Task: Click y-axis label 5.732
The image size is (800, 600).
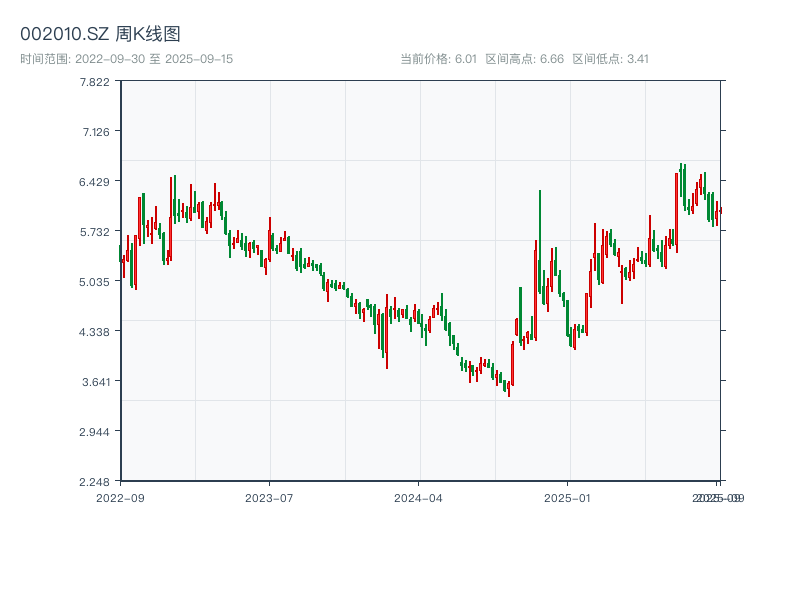Action: 95,232
